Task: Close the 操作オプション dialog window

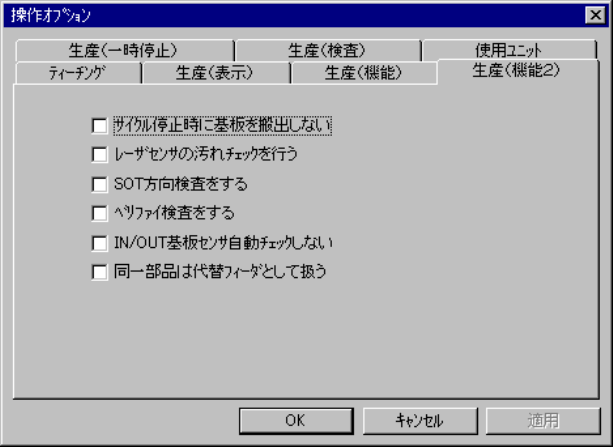Action: click(595, 16)
